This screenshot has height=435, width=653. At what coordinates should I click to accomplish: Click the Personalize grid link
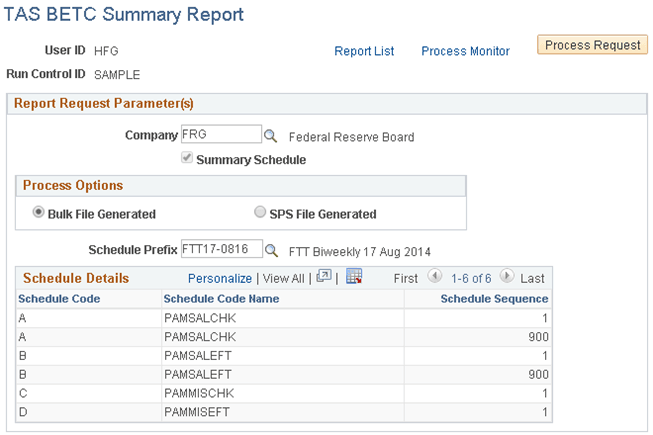click(x=220, y=278)
